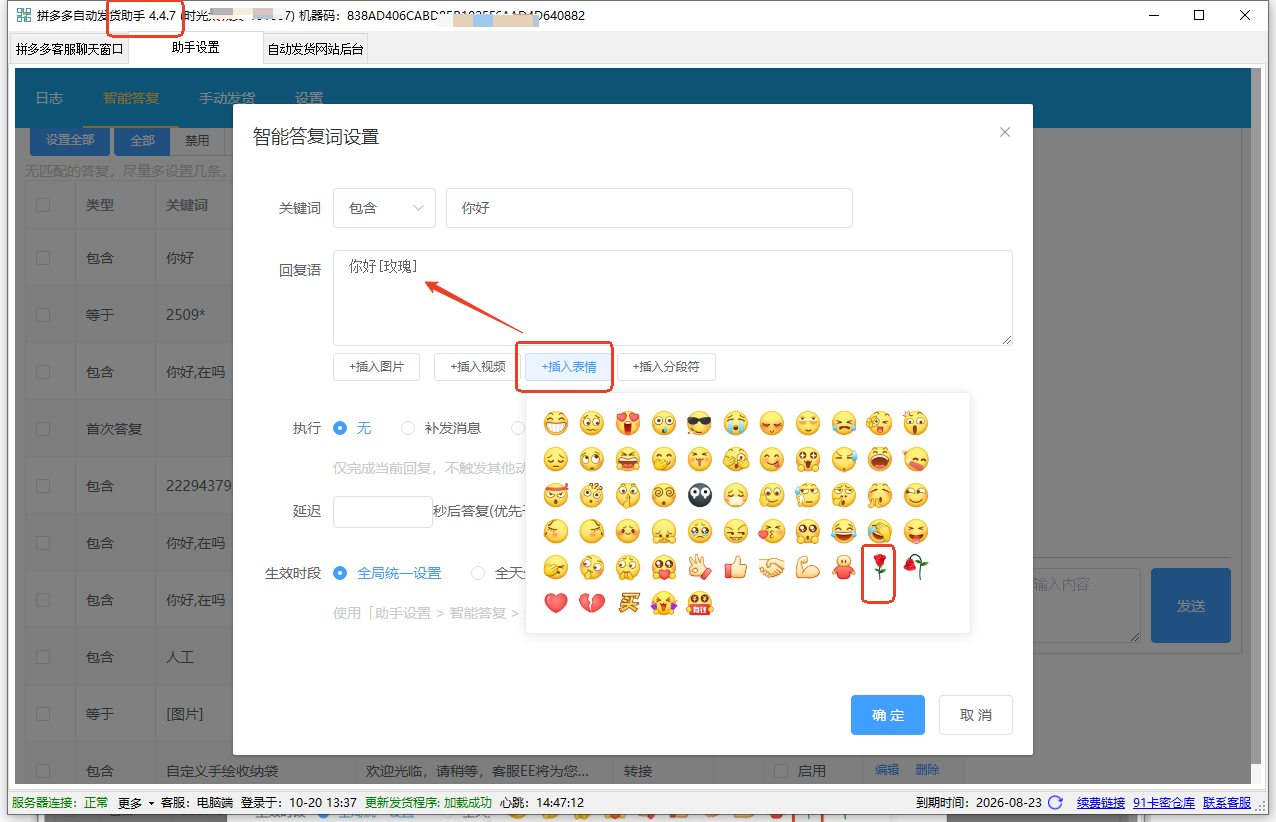Select the 补发消息 radio option

coord(408,428)
